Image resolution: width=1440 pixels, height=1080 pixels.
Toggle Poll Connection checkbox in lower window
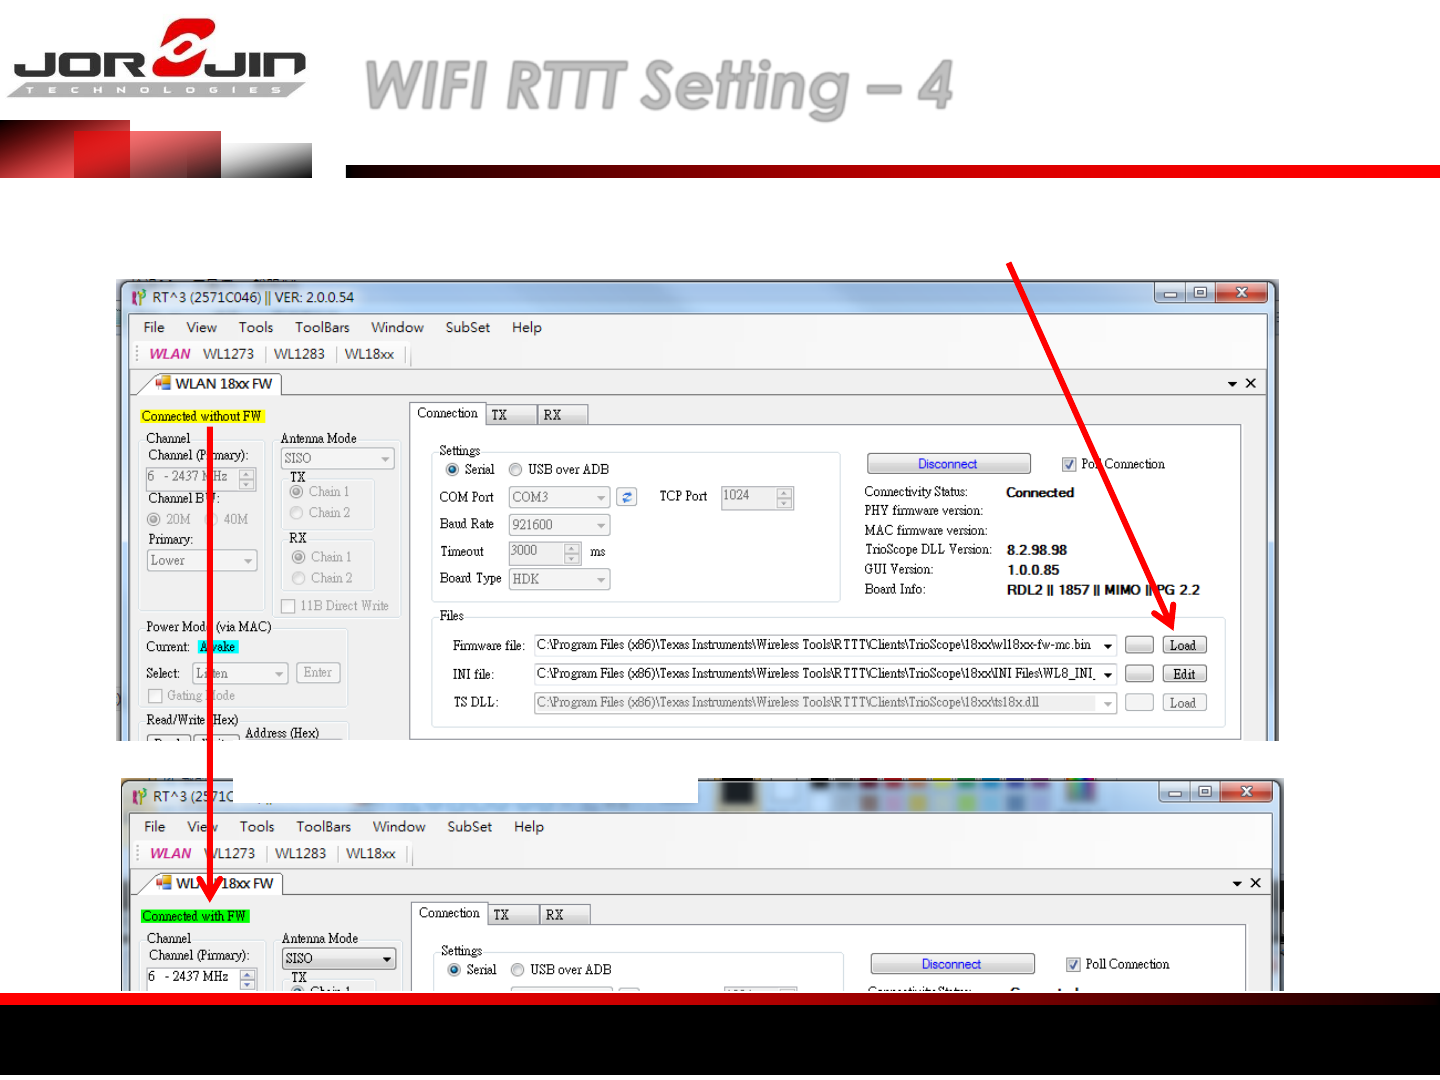point(1073,964)
